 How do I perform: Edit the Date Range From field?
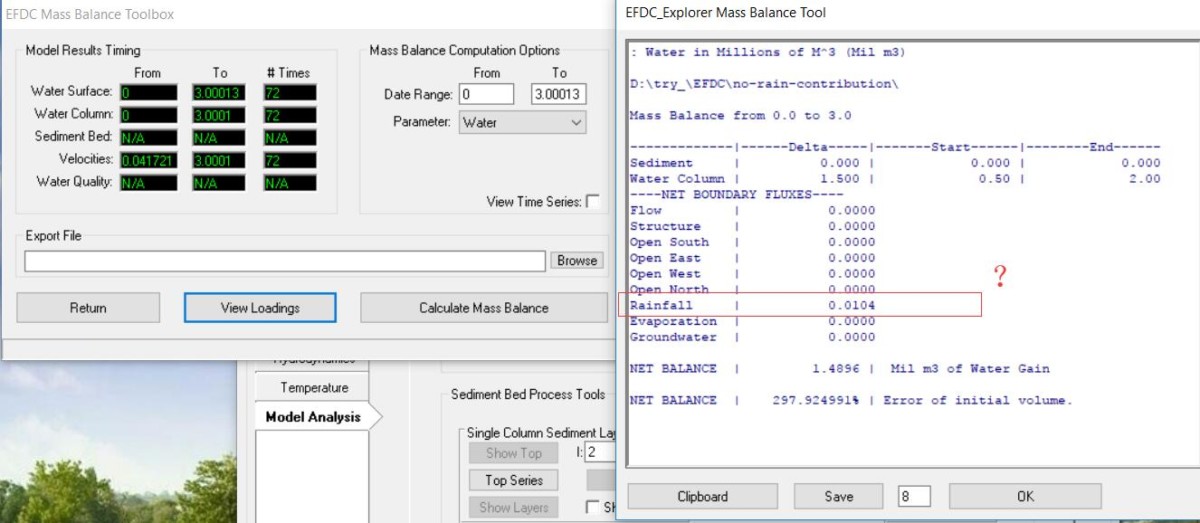(x=486, y=94)
